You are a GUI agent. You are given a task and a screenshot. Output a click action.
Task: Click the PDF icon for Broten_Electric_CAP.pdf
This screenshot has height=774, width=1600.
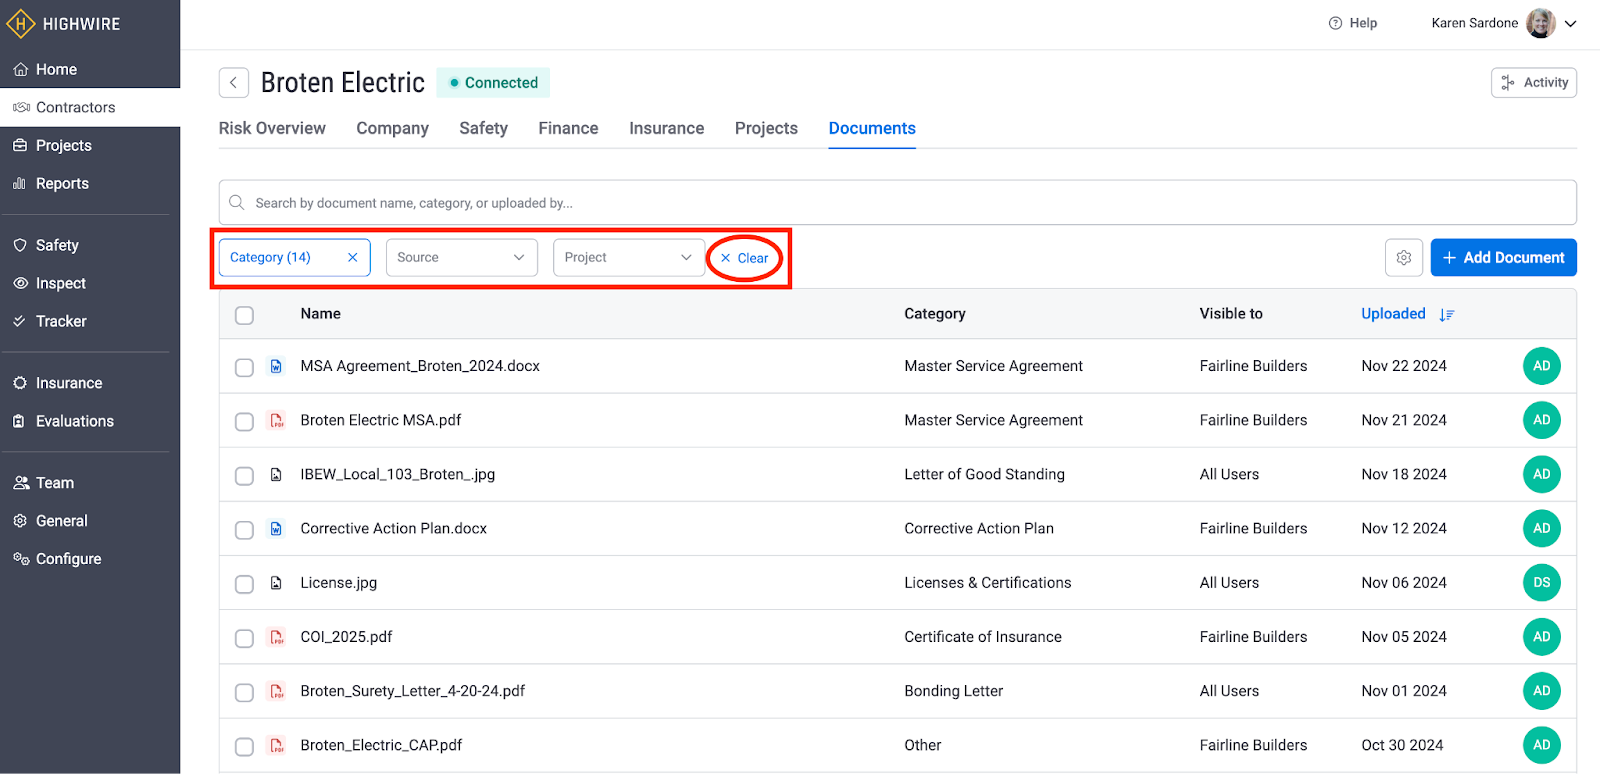(277, 745)
